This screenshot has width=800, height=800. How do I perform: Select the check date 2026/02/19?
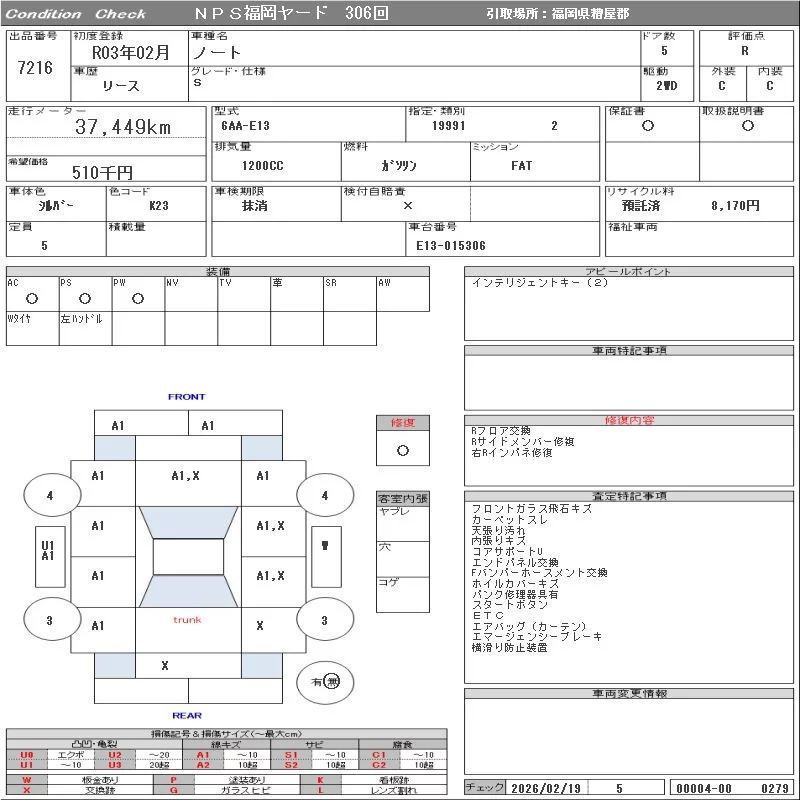pos(545,788)
